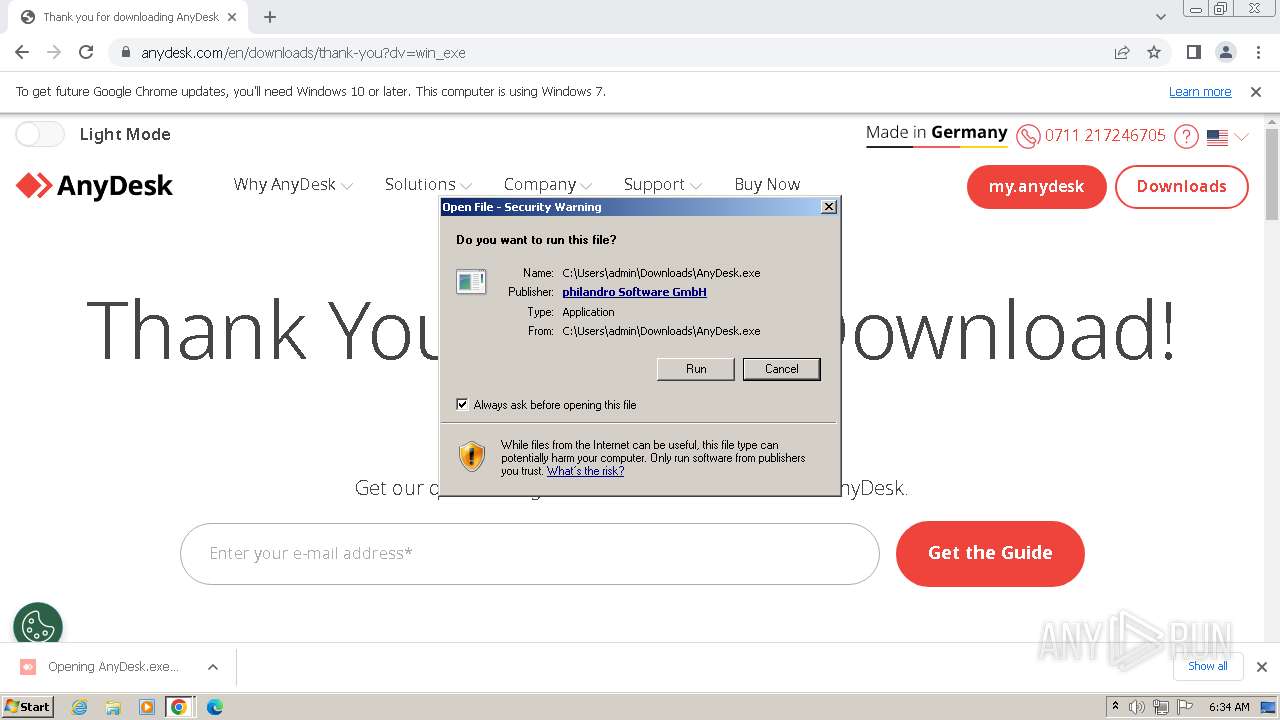The width and height of the screenshot is (1280, 720).
Task: Open Chrome's three-dot menu
Action: pos(1256,52)
